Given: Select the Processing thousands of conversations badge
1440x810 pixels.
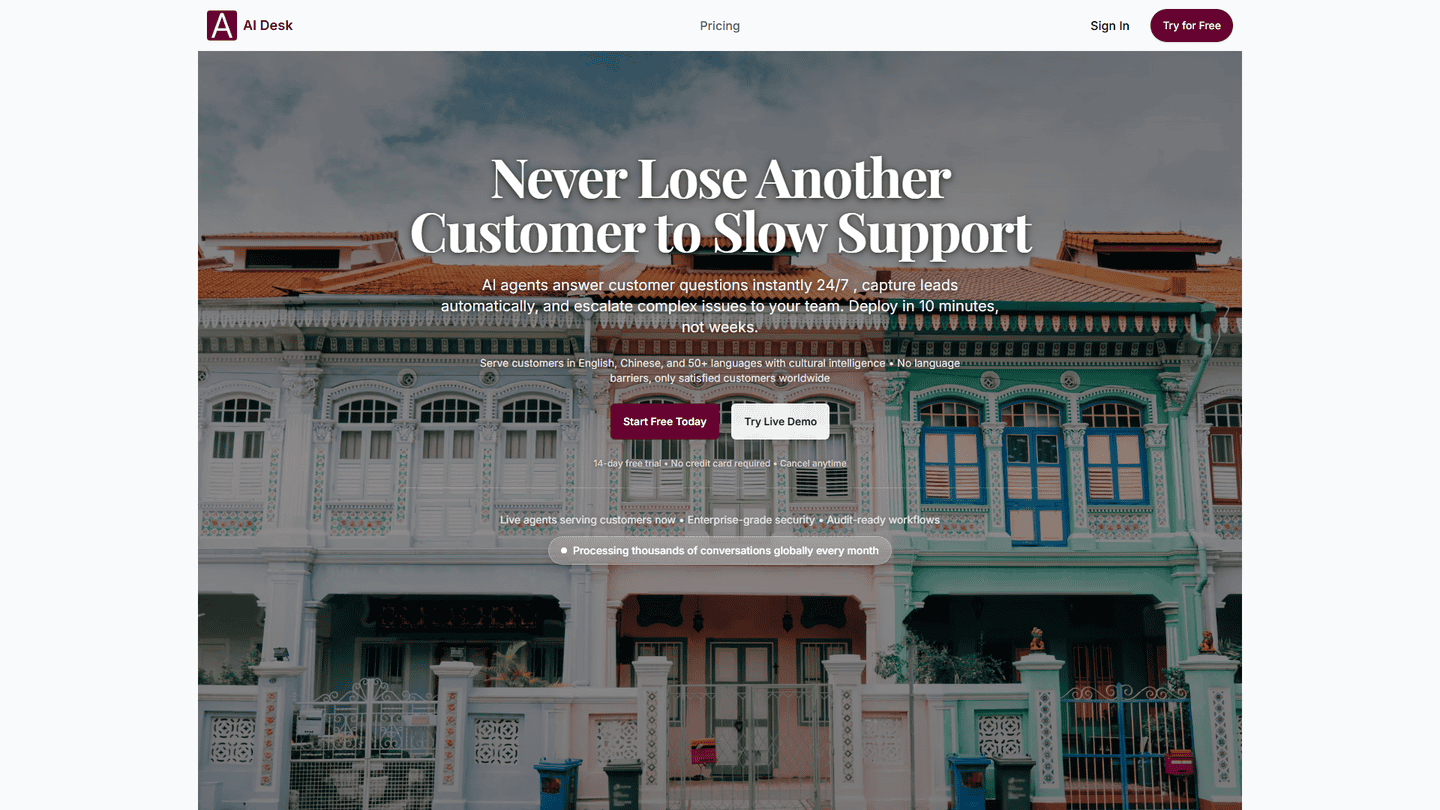Looking at the screenshot, I should (x=720, y=551).
